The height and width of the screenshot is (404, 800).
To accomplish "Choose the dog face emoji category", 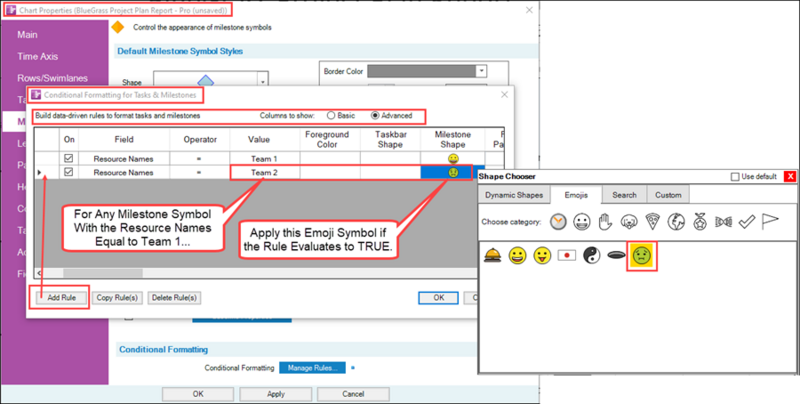I will 629,221.
